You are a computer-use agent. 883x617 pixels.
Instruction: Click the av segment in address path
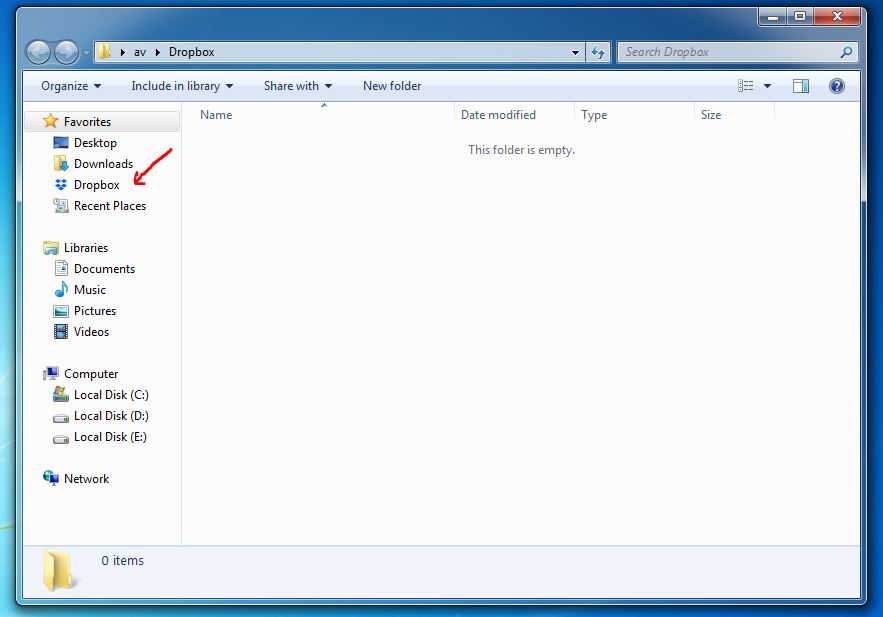point(140,52)
